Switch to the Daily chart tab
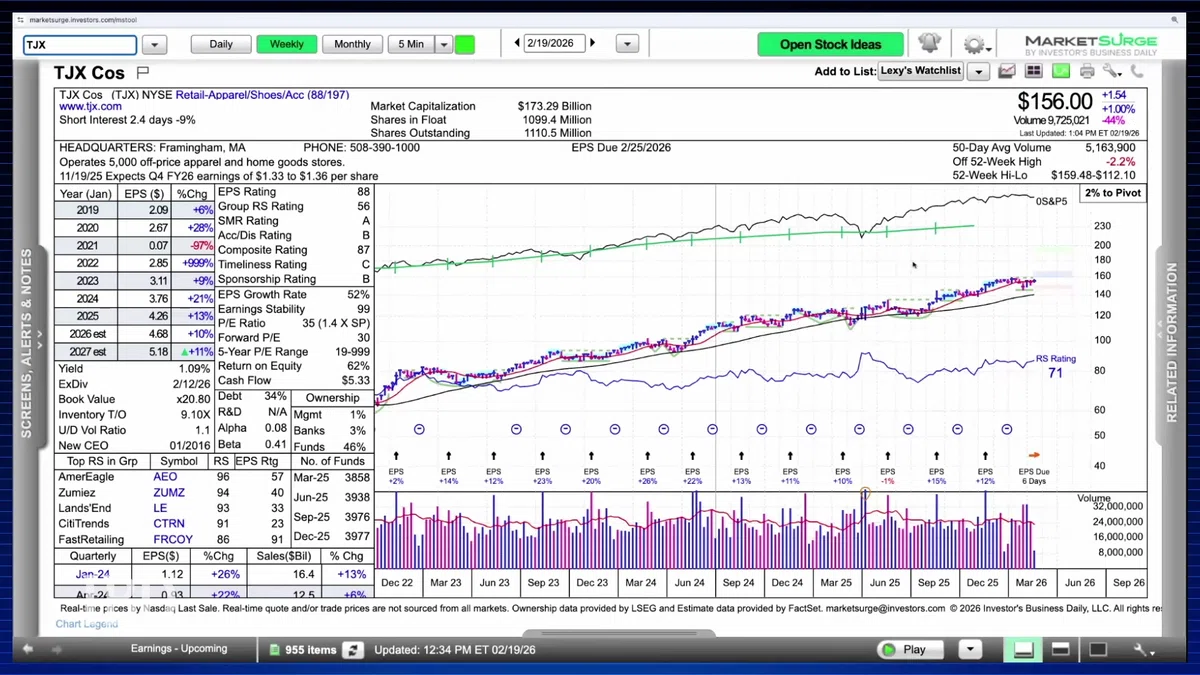The height and width of the screenshot is (675, 1200). pyautogui.click(x=221, y=44)
